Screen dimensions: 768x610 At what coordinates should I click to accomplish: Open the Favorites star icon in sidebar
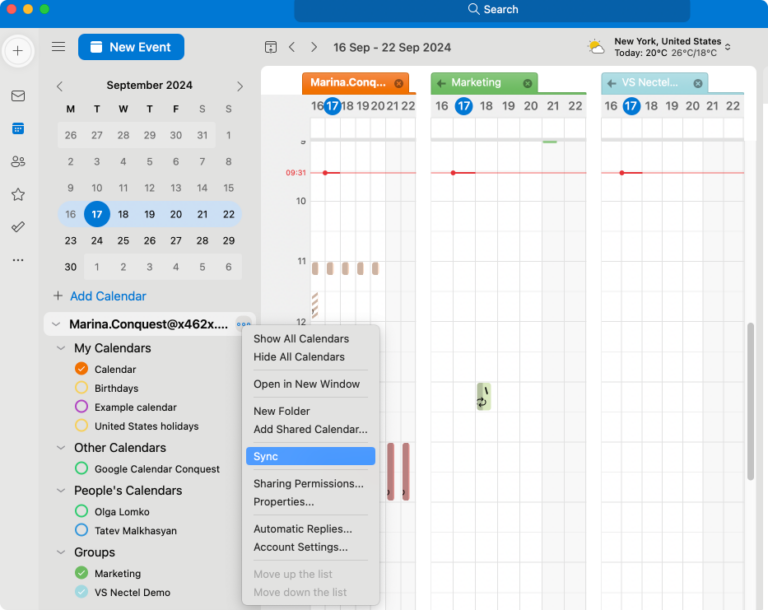point(18,195)
